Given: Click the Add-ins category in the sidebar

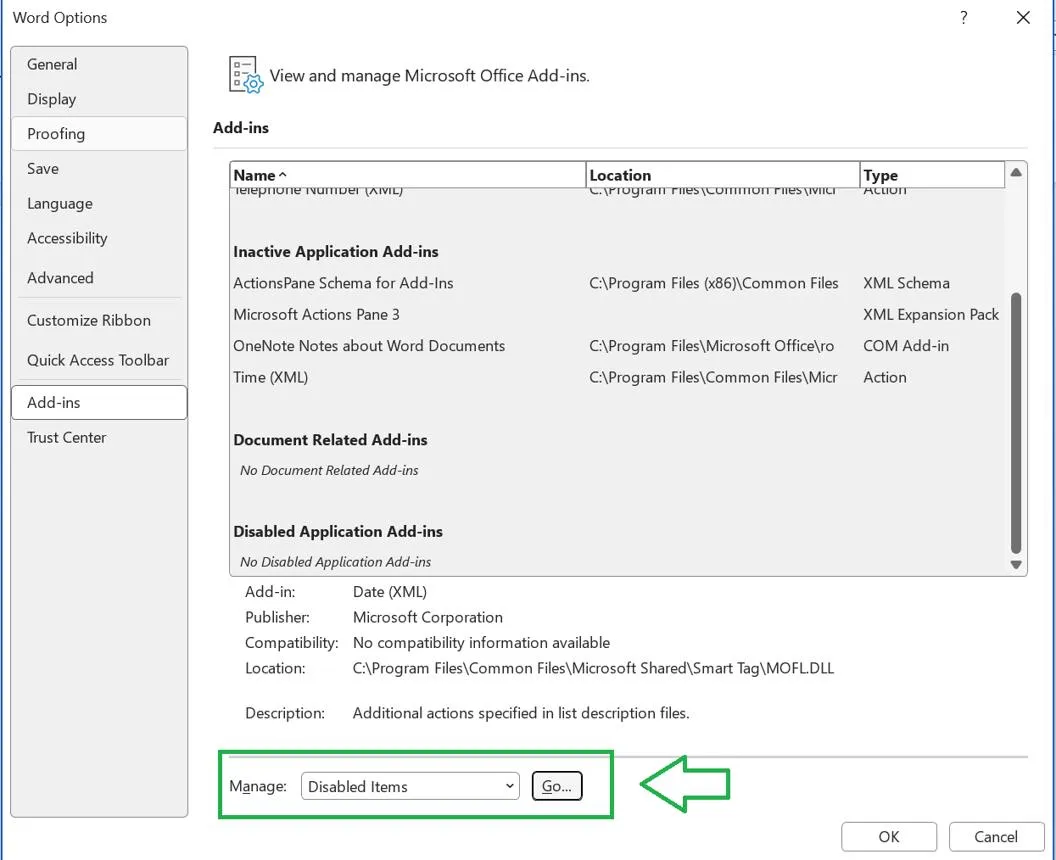Looking at the screenshot, I should click(x=99, y=402).
